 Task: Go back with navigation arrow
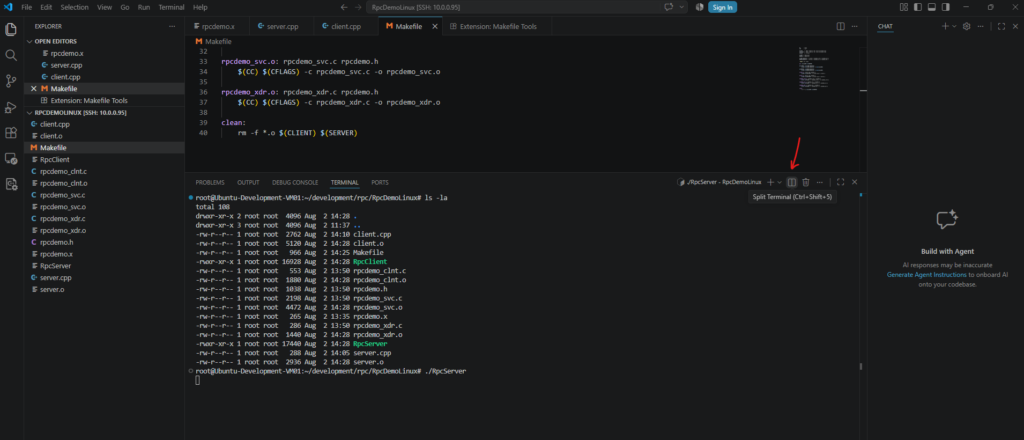344,7
